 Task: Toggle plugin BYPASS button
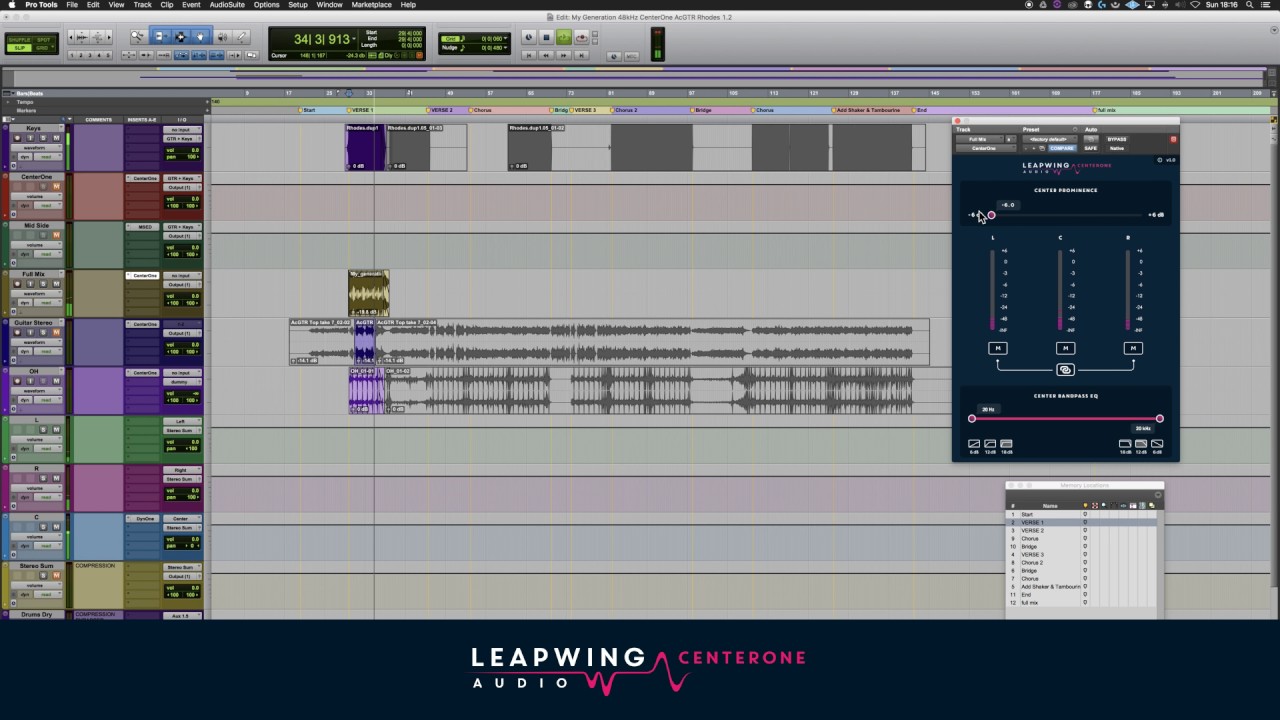1117,139
